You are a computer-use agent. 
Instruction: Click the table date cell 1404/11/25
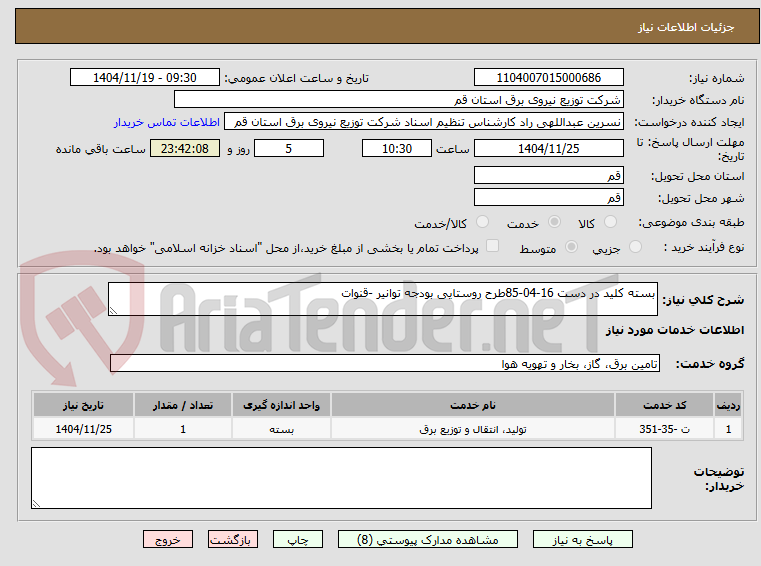83,429
